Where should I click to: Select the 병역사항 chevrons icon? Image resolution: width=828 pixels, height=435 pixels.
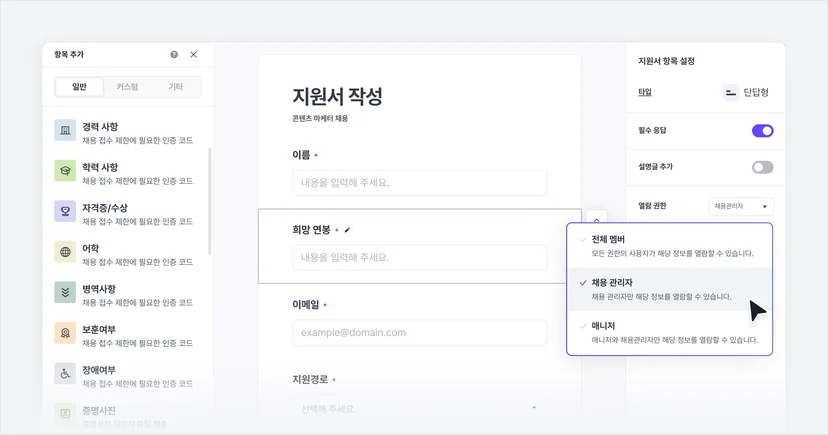[x=65, y=293]
